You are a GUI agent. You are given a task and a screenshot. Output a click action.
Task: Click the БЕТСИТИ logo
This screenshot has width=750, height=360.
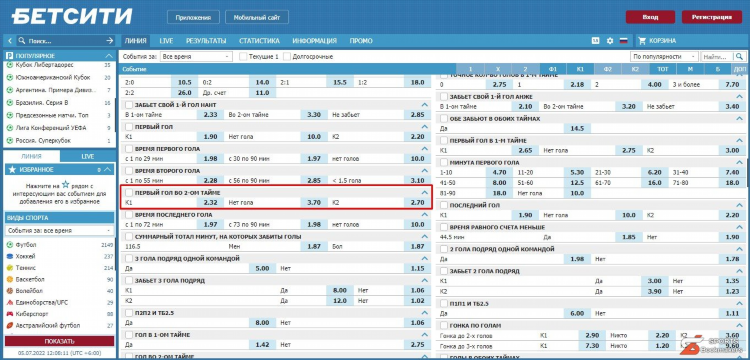click(72, 17)
